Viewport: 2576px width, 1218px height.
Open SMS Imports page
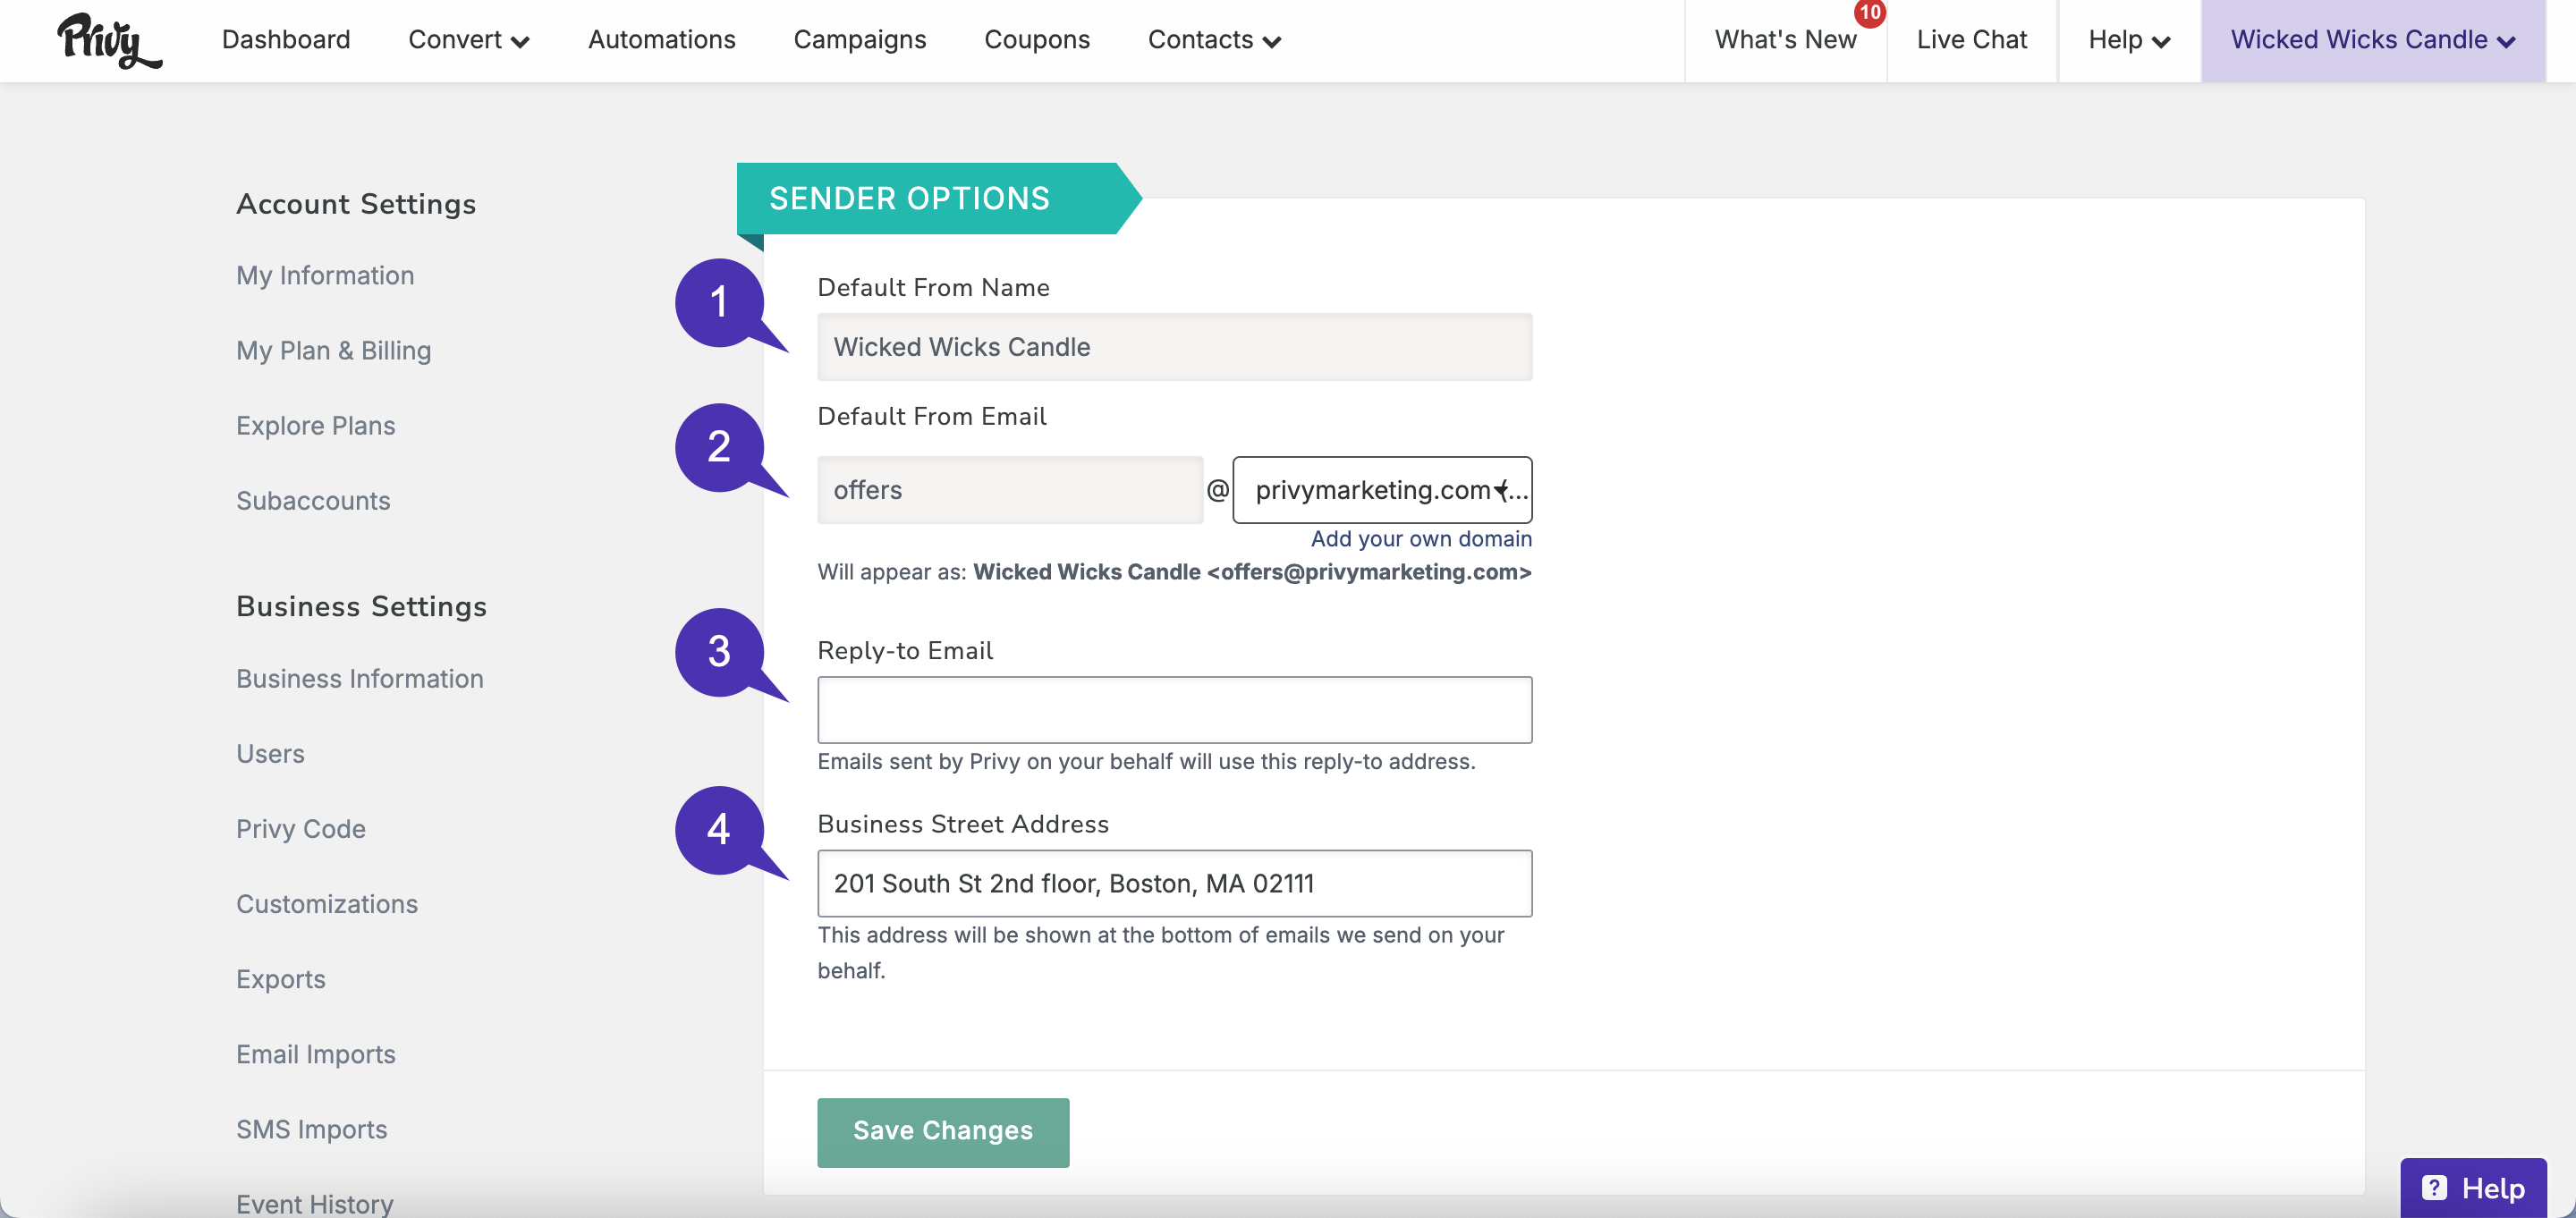(311, 1129)
